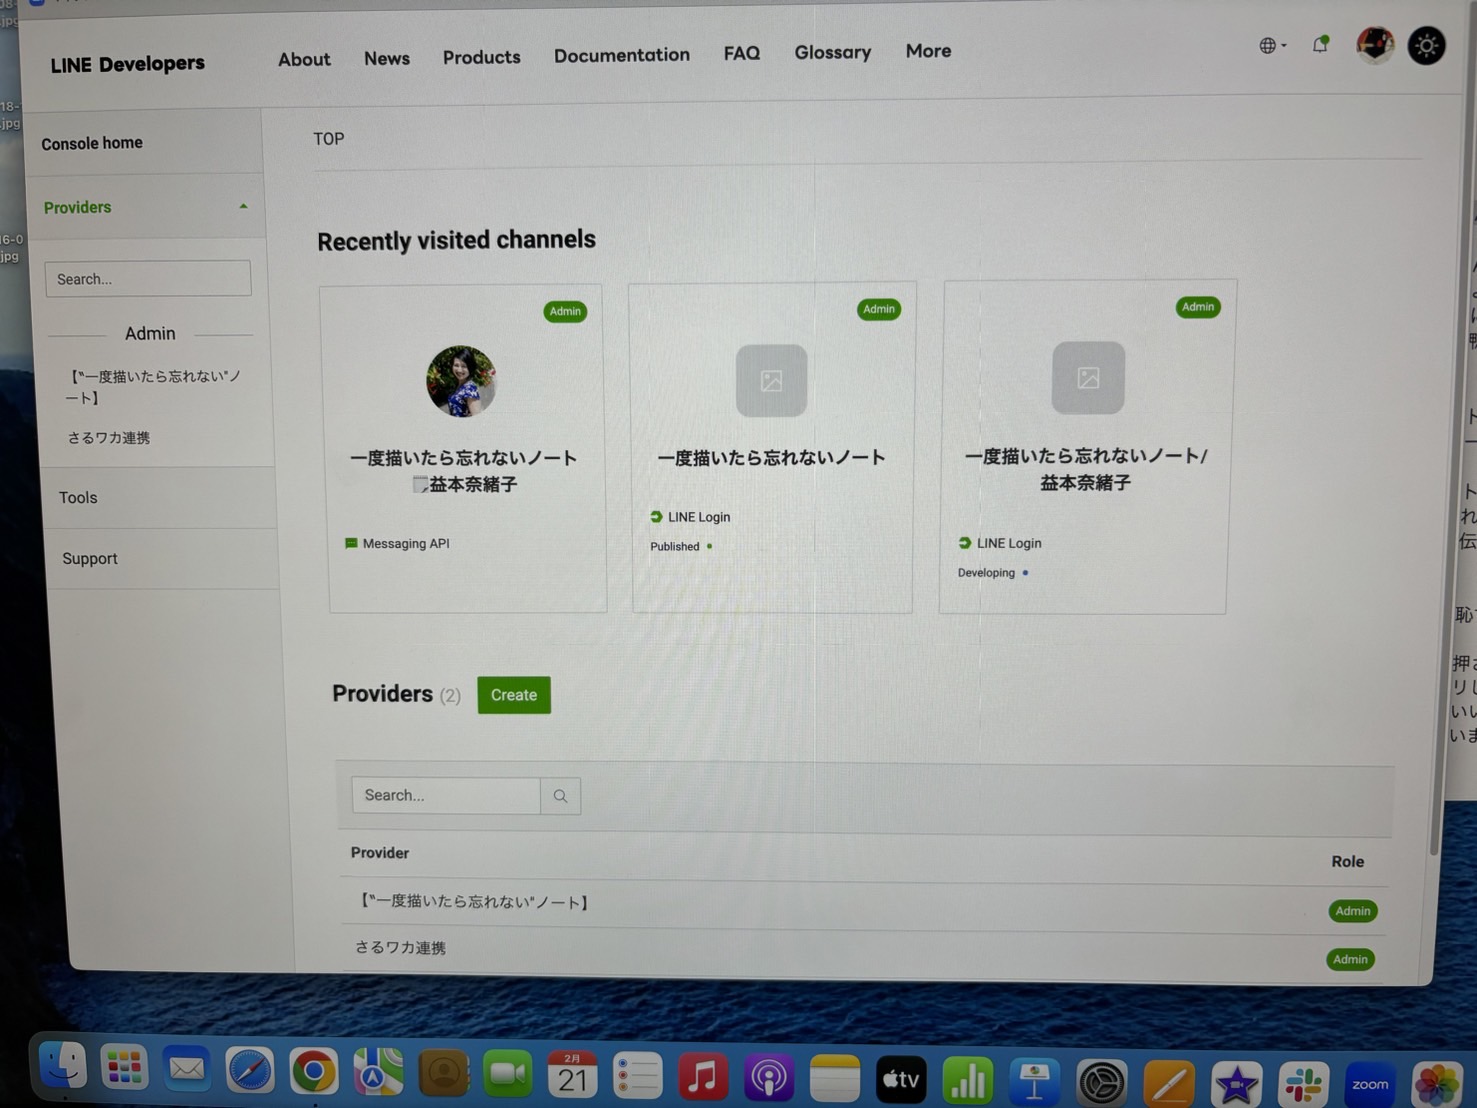Open Keynote from the Dock
Screen dimensions: 1477x1108
pos(1035,1082)
